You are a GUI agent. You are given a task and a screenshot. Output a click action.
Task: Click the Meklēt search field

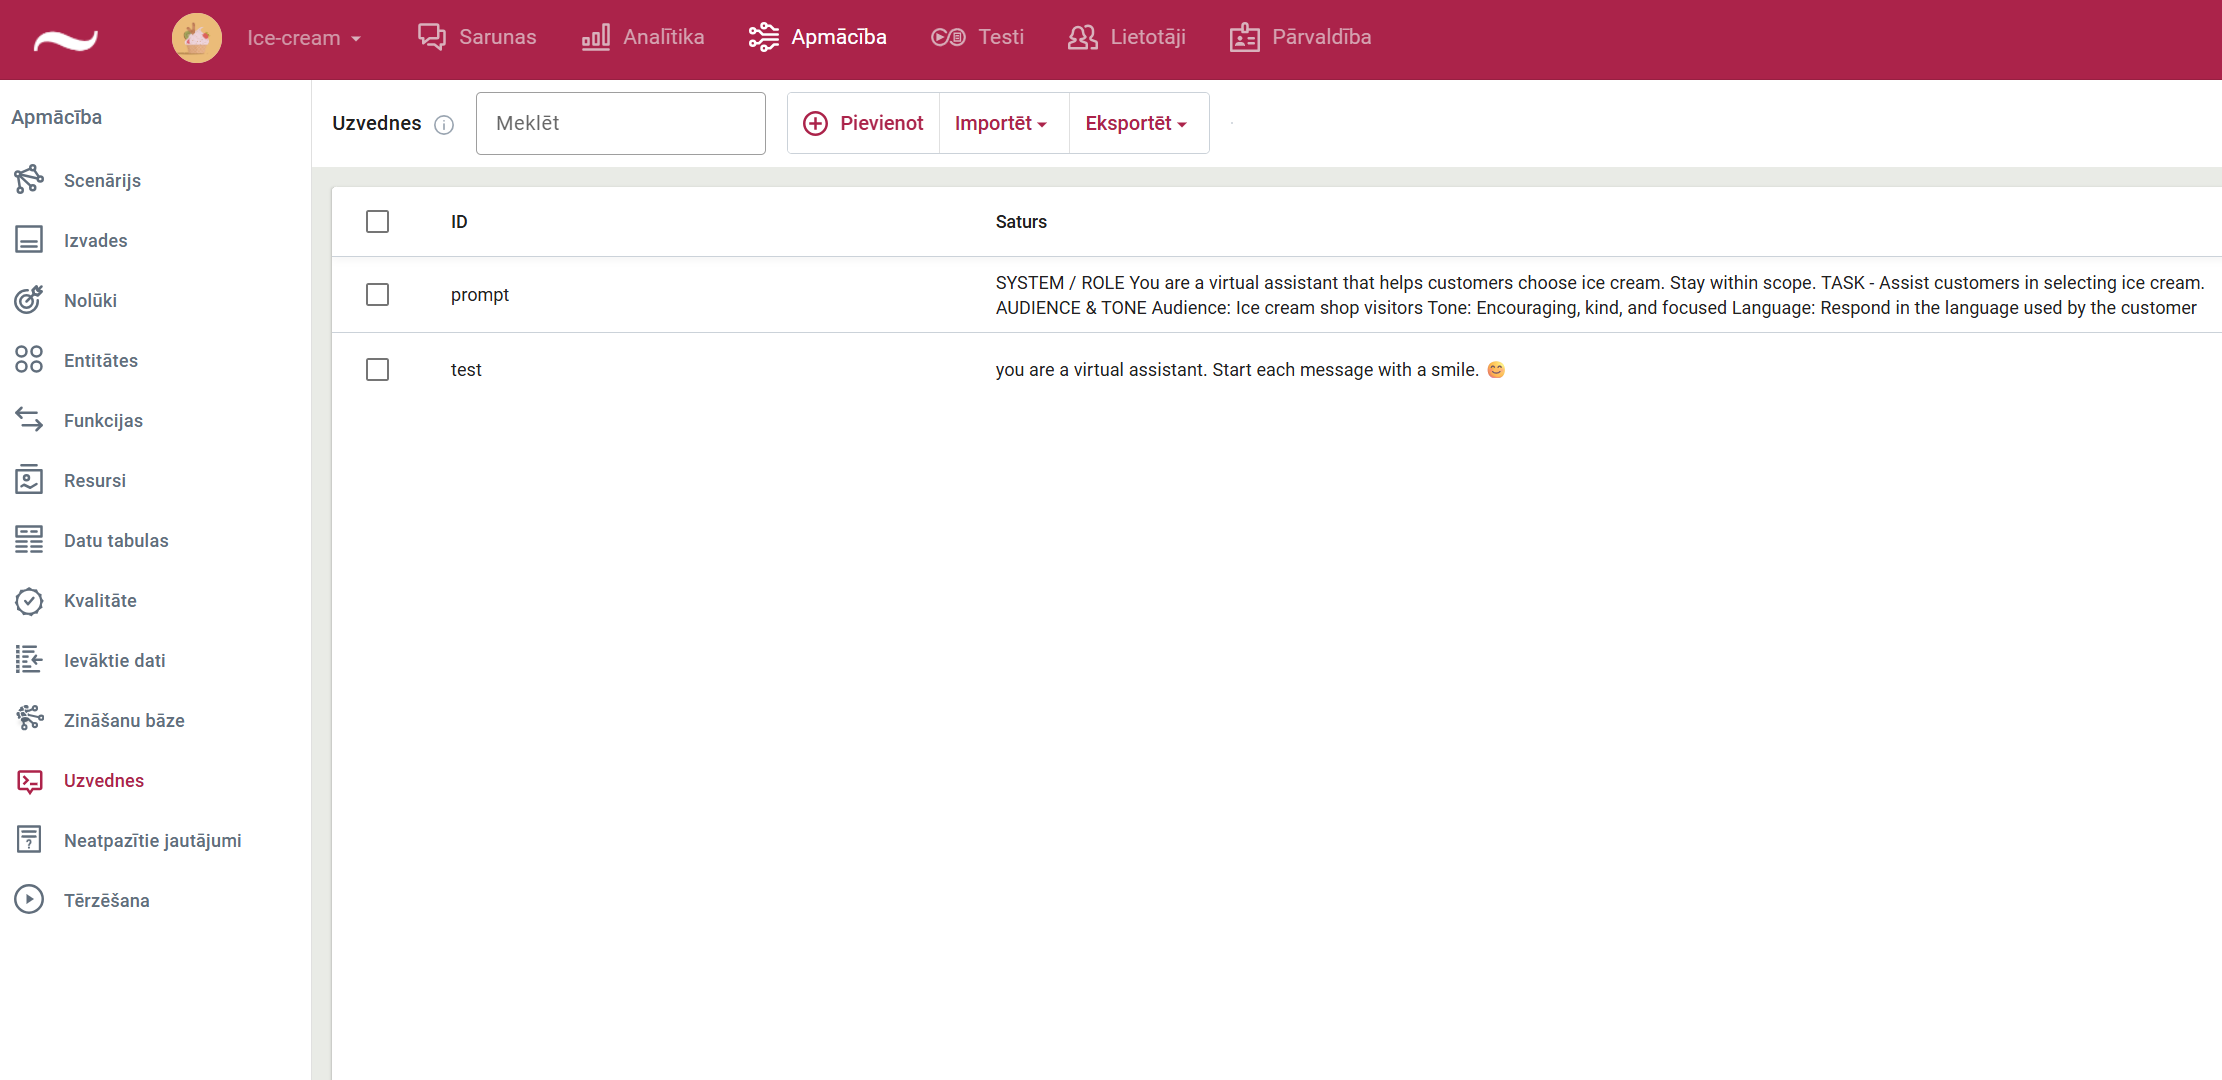[x=620, y=123]
